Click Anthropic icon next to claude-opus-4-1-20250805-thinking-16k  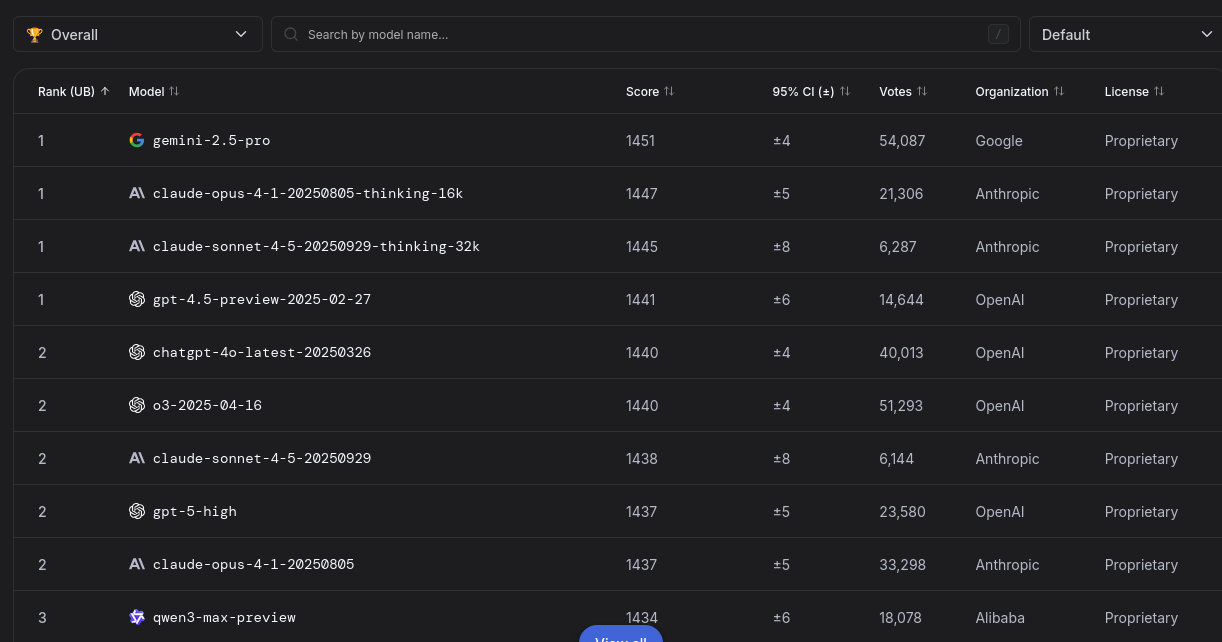tap(137, 193)
